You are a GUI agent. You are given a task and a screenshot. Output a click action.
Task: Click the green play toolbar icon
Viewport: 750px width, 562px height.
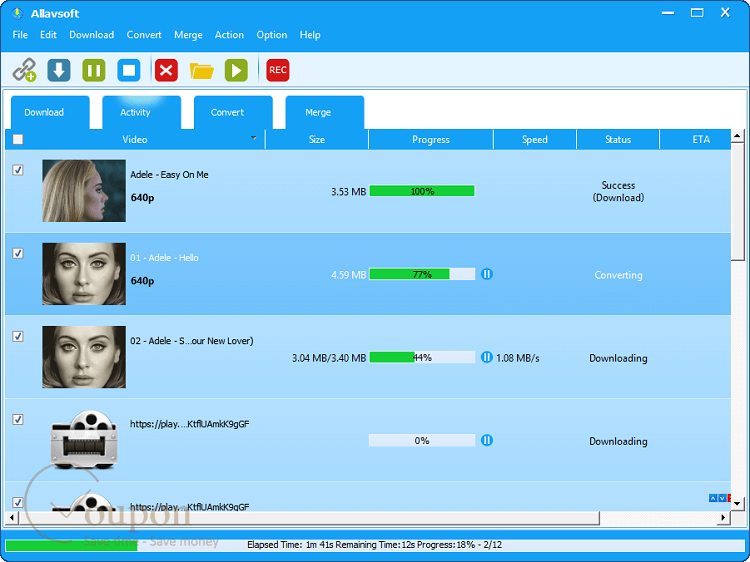[236, 70]
